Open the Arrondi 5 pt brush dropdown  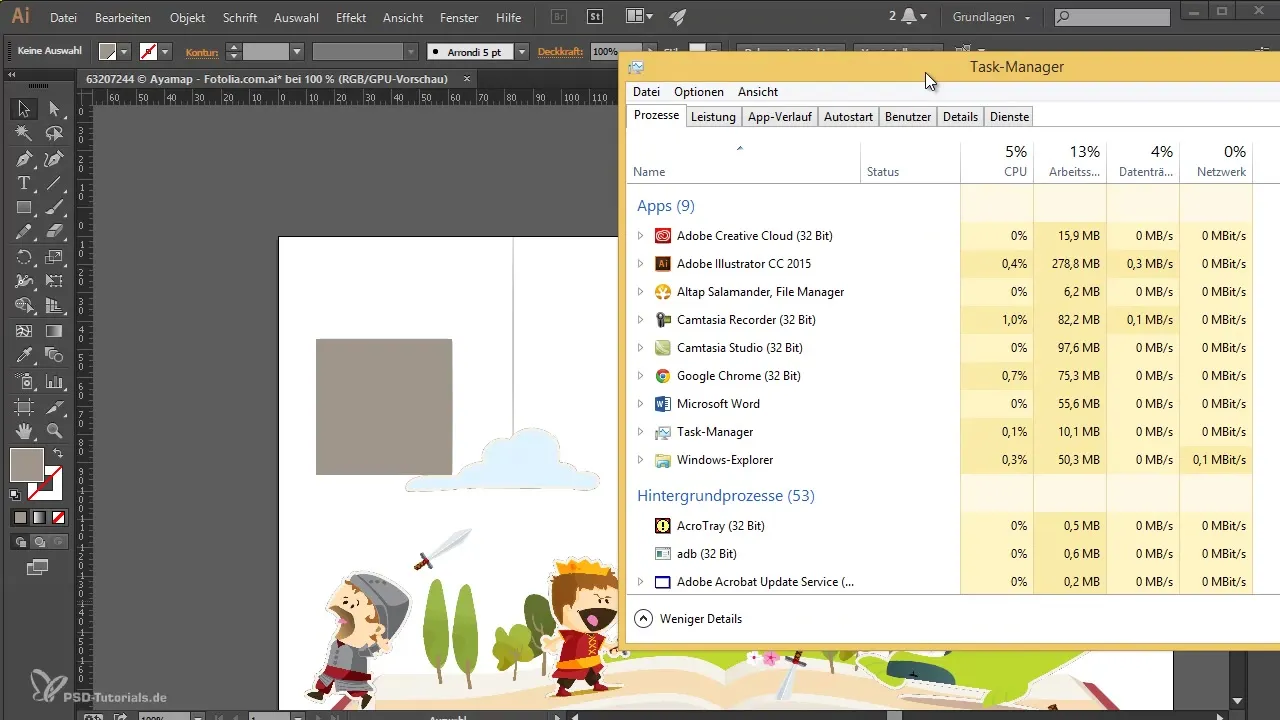click(521, 51)
